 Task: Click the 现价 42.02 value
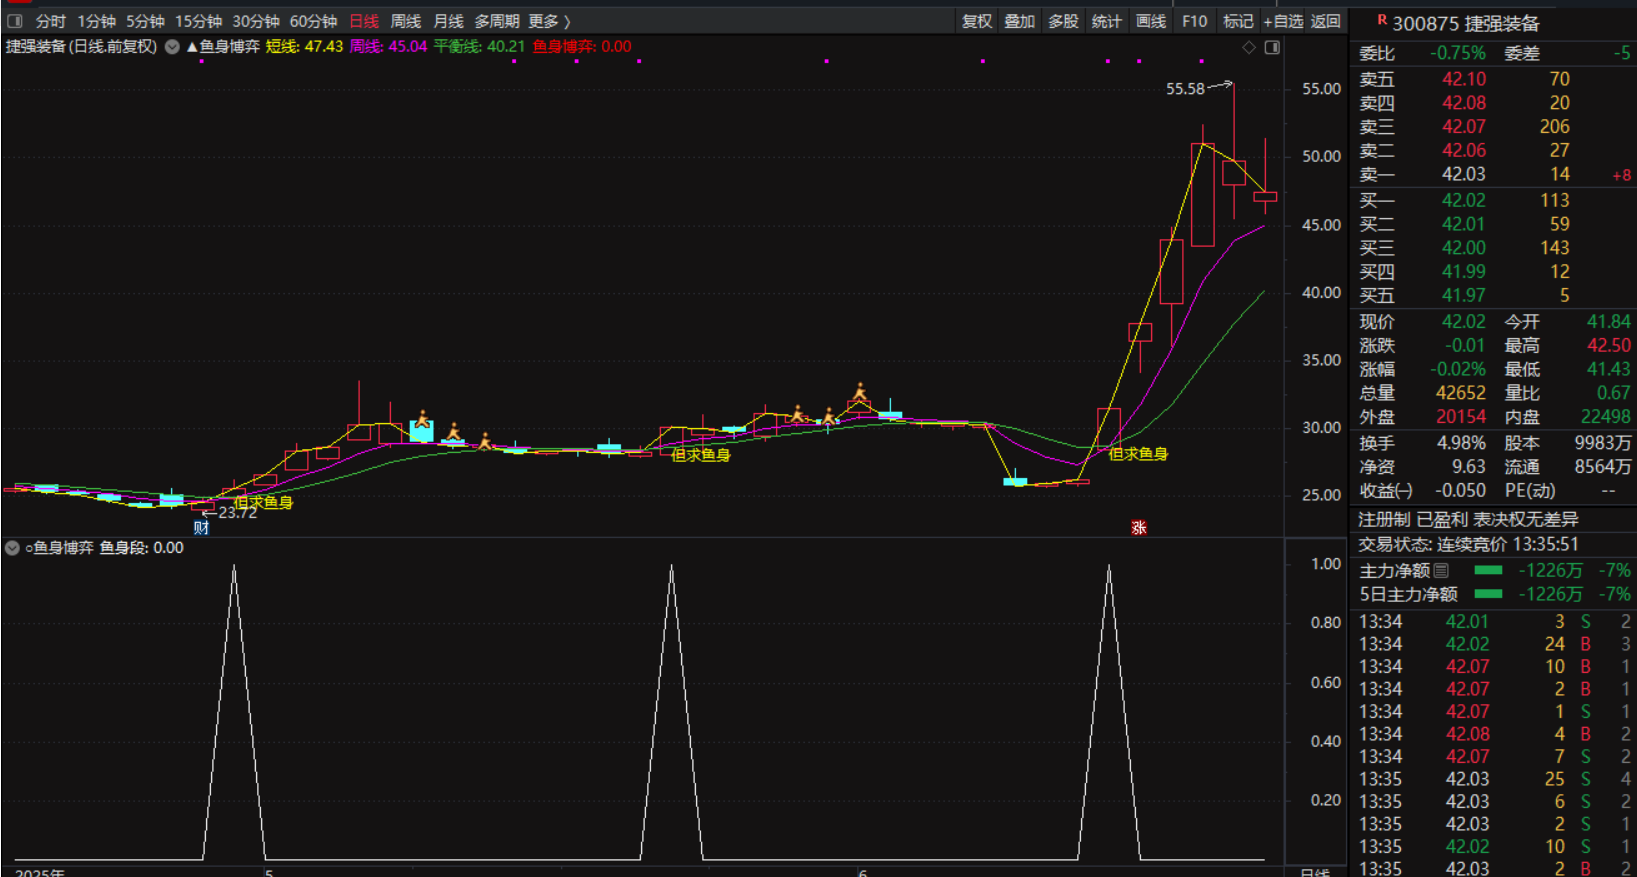click(1464, 321)
